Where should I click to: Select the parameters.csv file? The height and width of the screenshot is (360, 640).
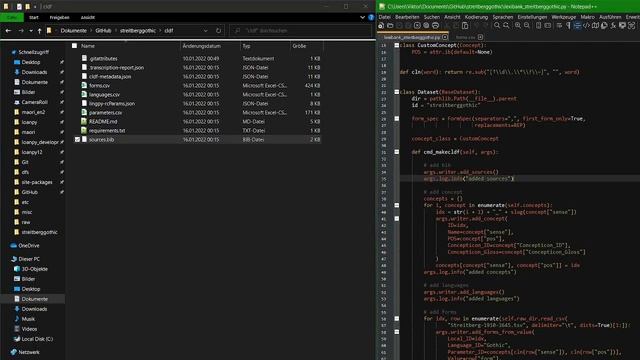tap(105, 112)
